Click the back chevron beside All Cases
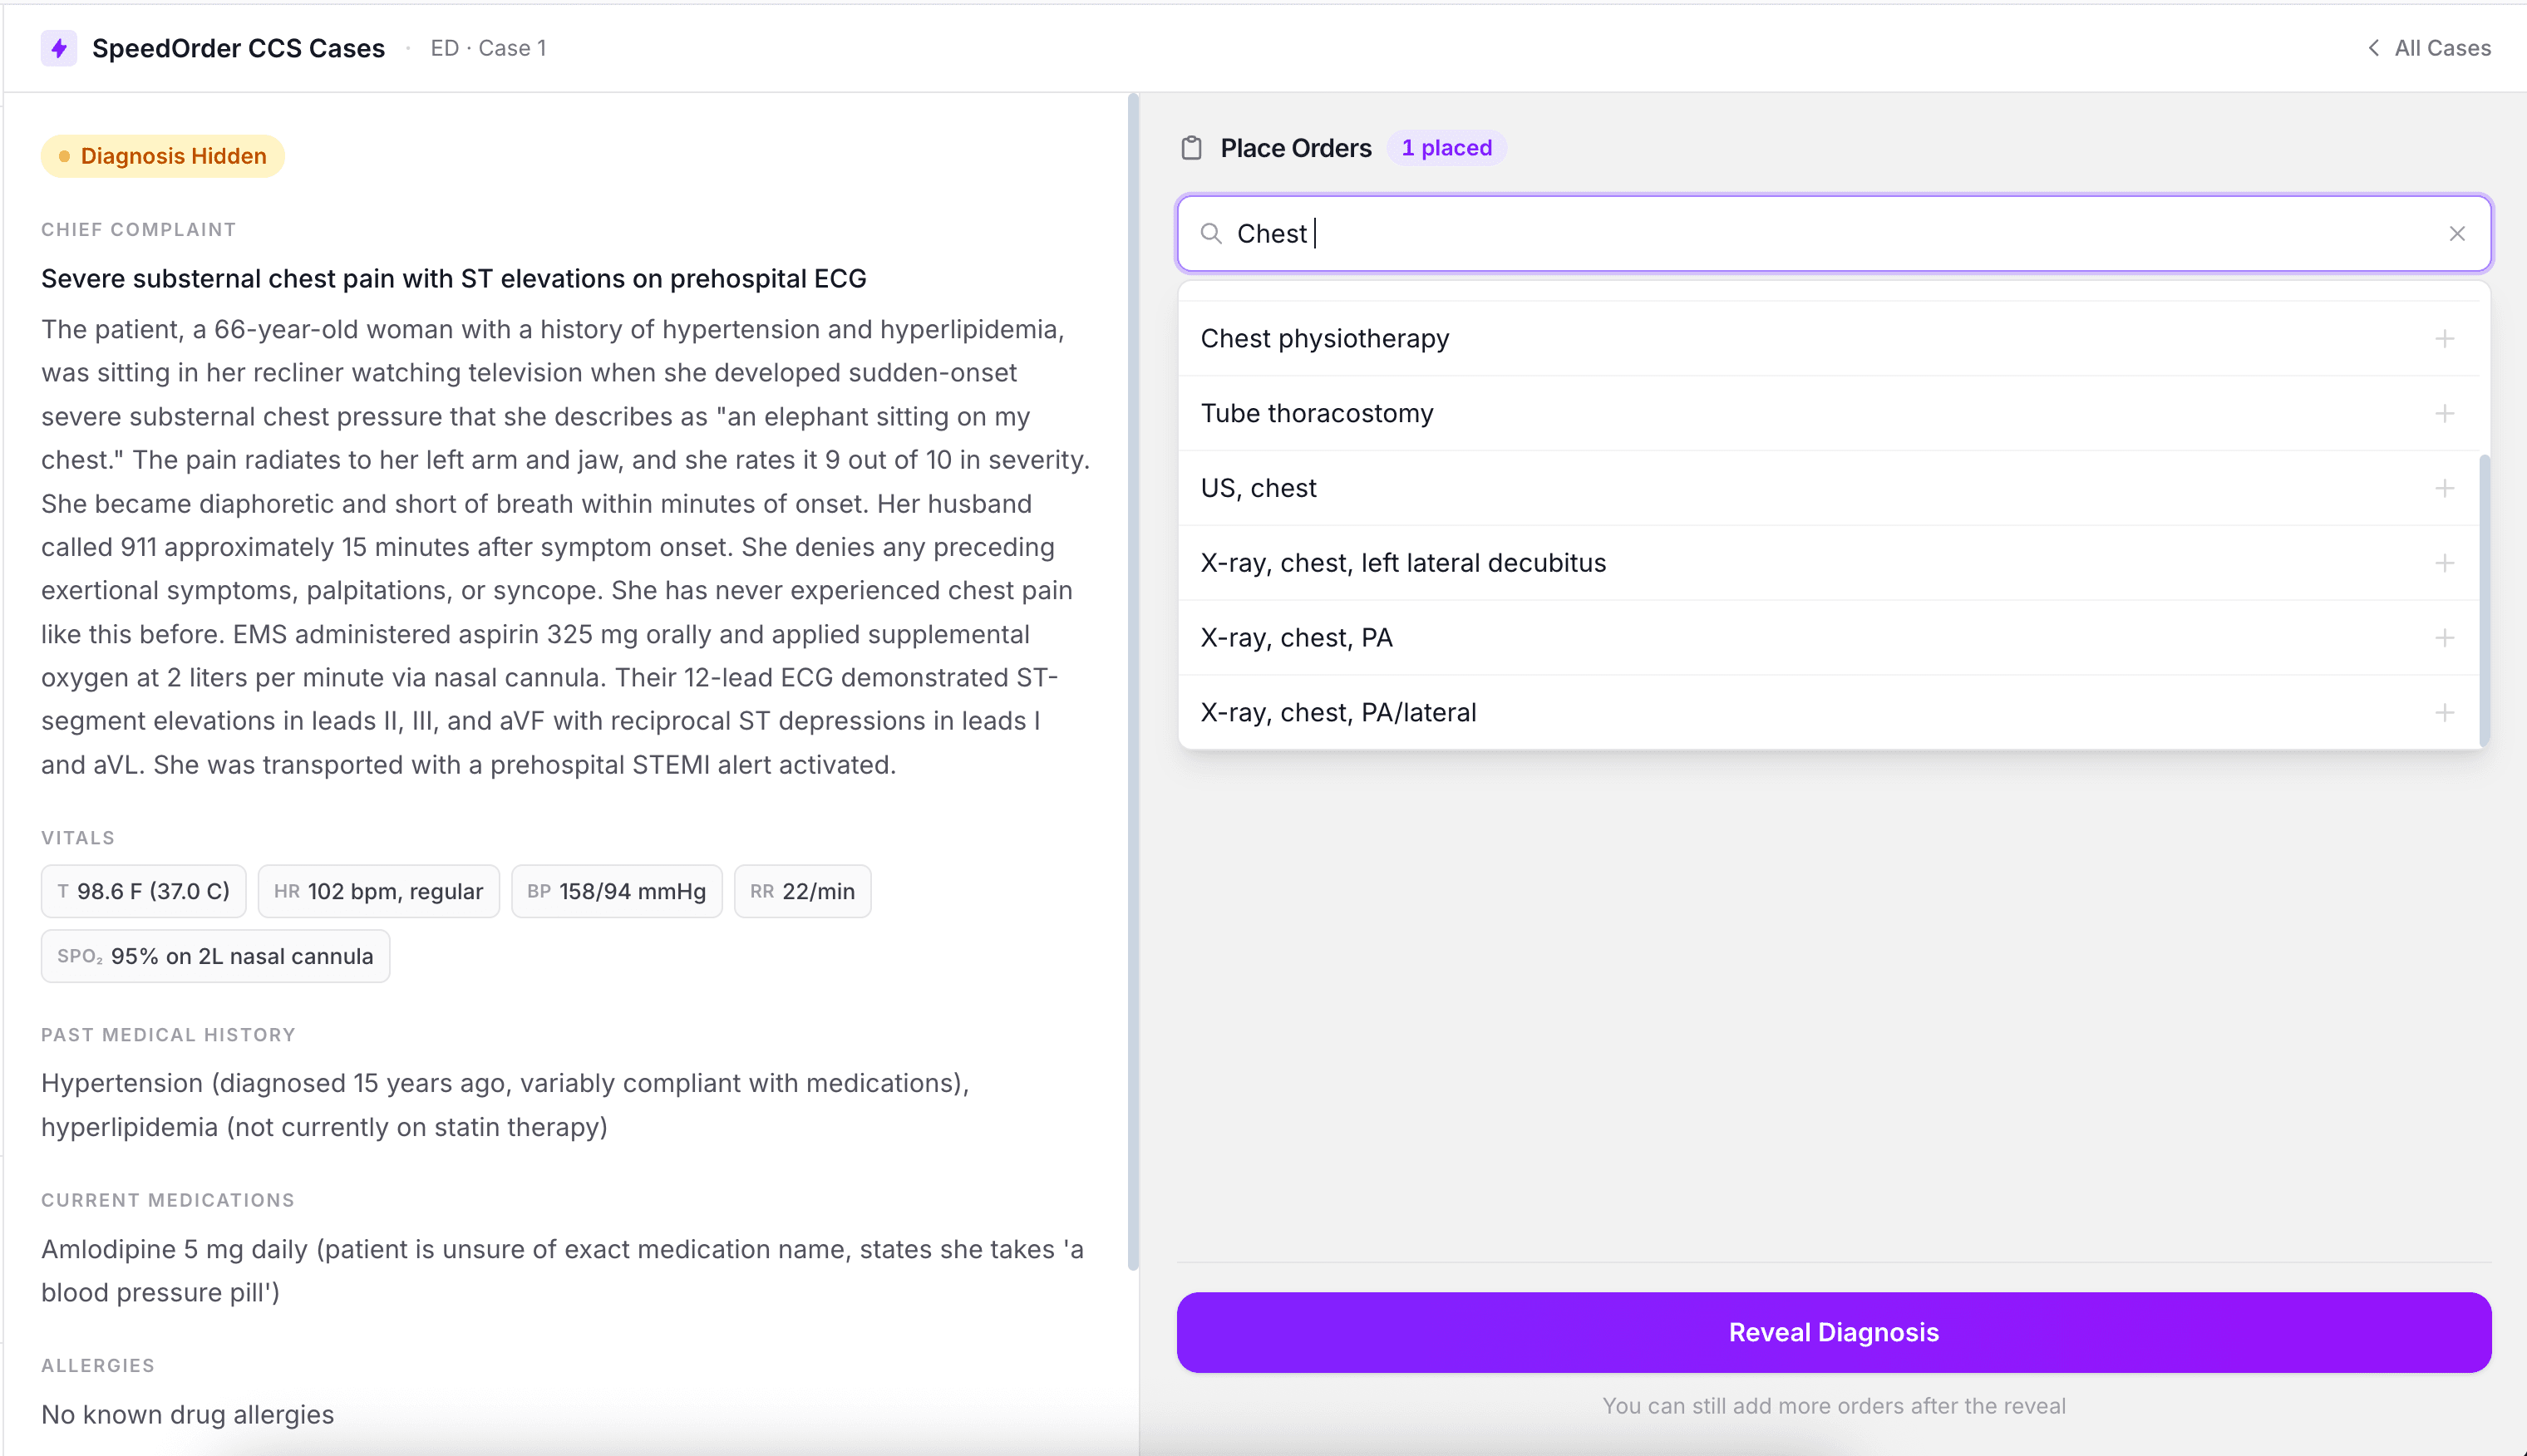The image size is (2527, 1456). (2374, 48)
